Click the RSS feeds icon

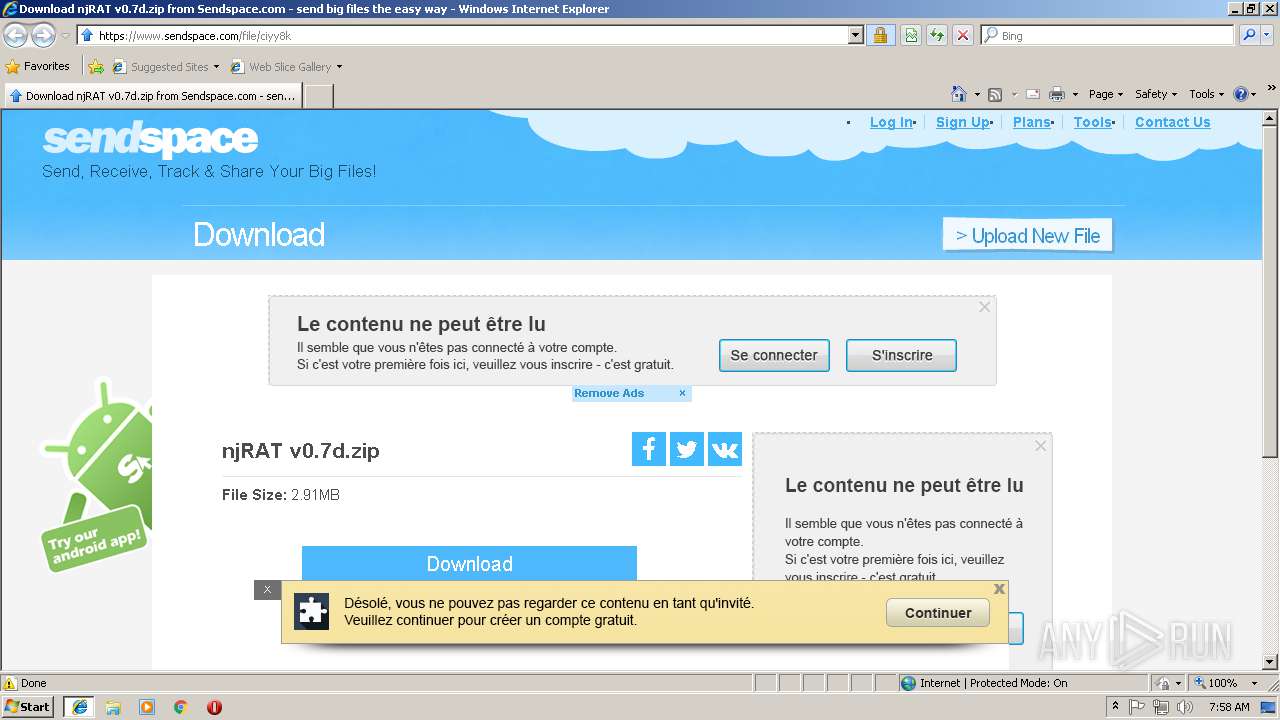[995, 94]
